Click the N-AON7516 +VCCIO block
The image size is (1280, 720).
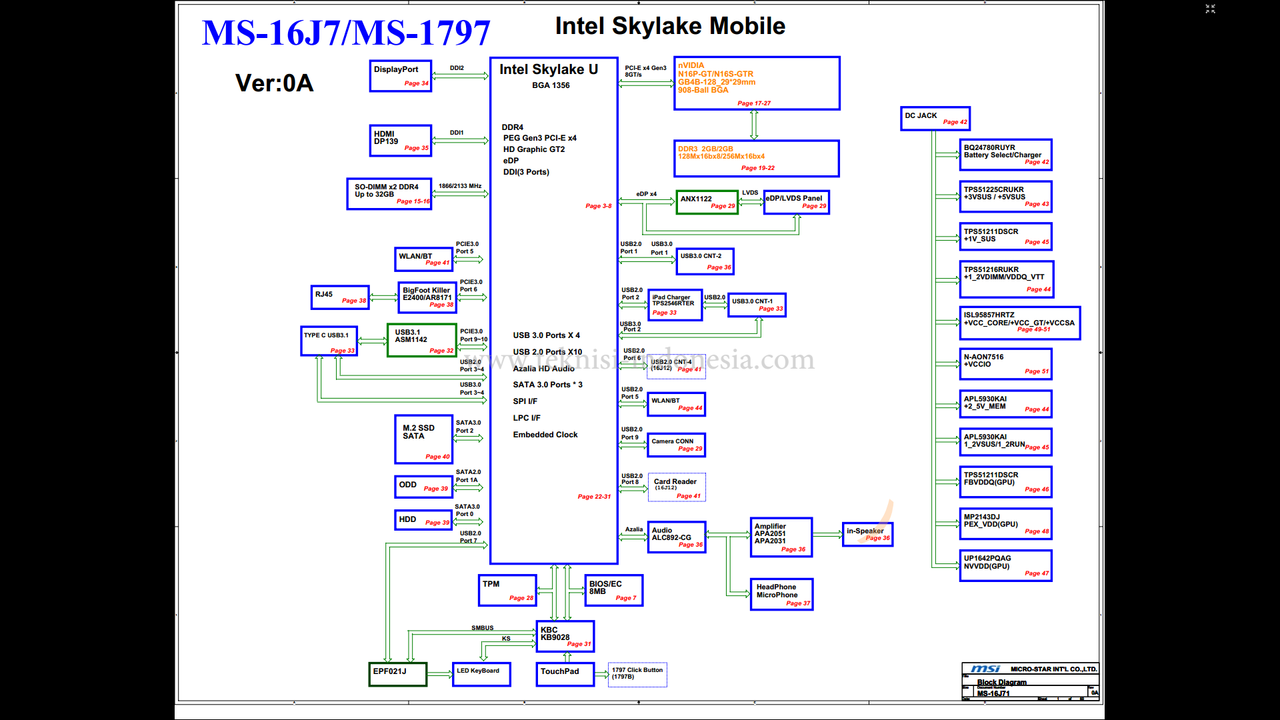1006,364
